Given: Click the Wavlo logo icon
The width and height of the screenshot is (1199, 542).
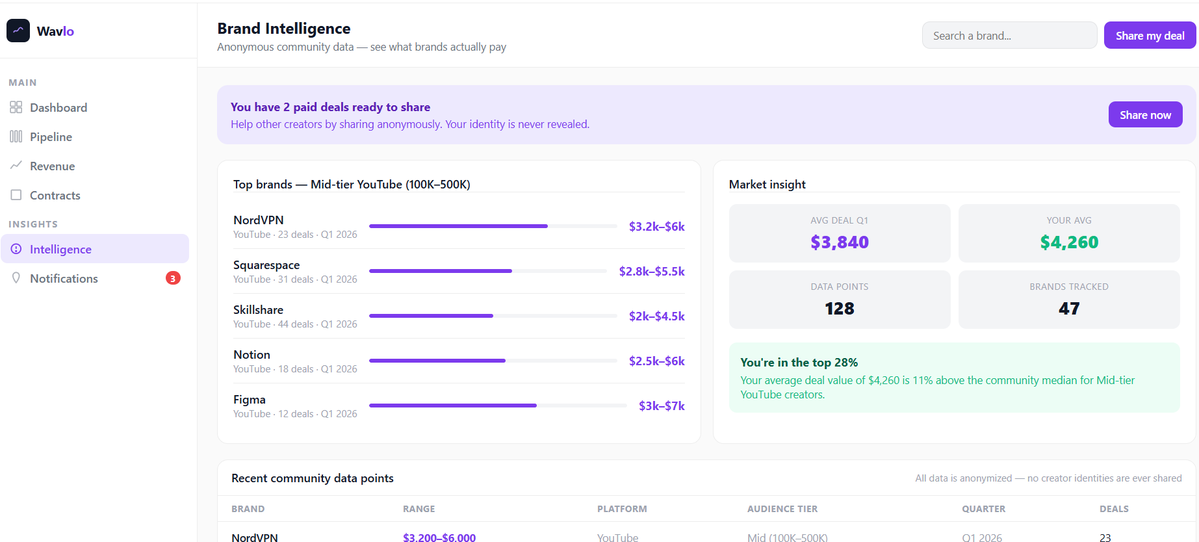Looking at the screenshot, I should click(18, 31).
